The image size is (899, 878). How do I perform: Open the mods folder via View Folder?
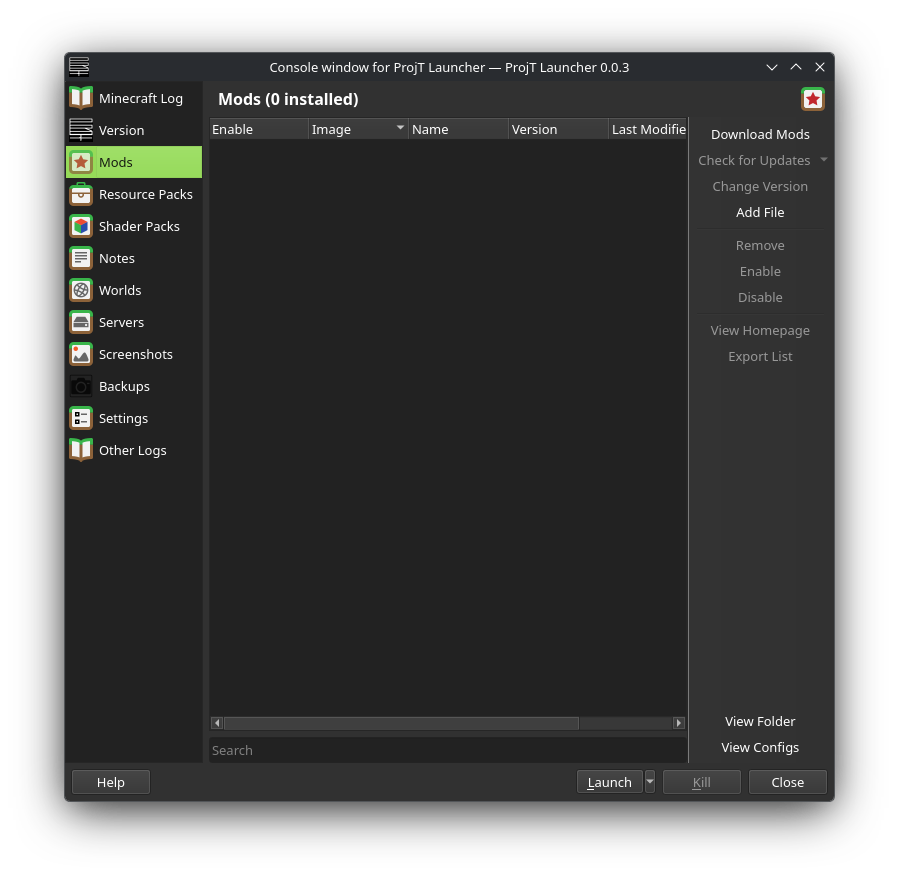click(x=760, y=721)
